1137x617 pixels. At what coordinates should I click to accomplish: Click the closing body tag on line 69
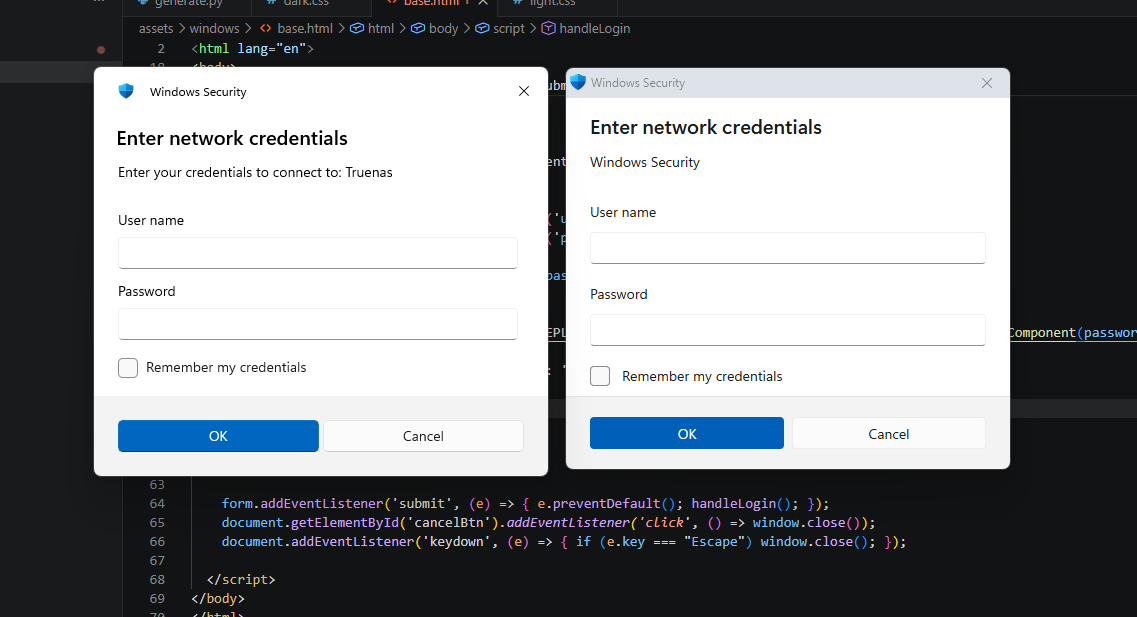click(218, 598)
